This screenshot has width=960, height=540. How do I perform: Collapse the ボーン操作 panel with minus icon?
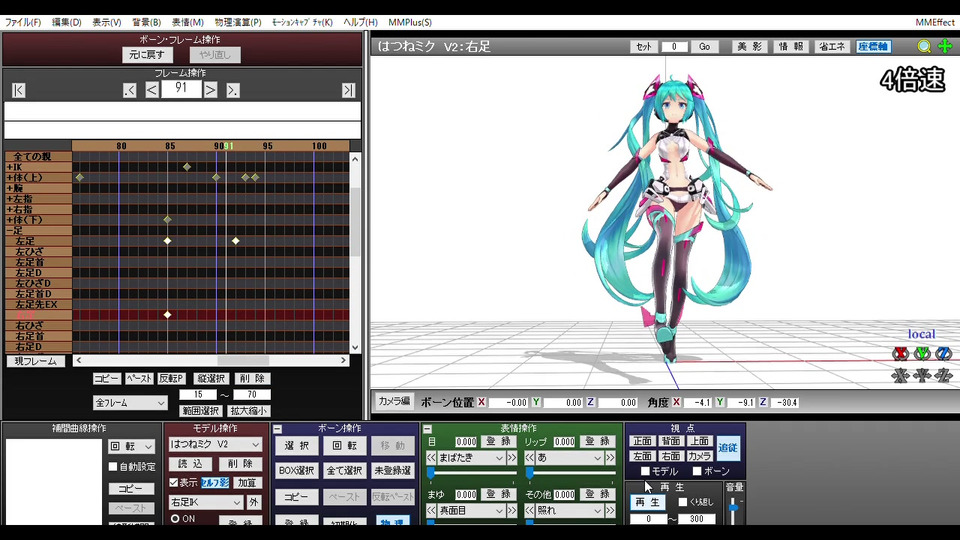(277, 429)
